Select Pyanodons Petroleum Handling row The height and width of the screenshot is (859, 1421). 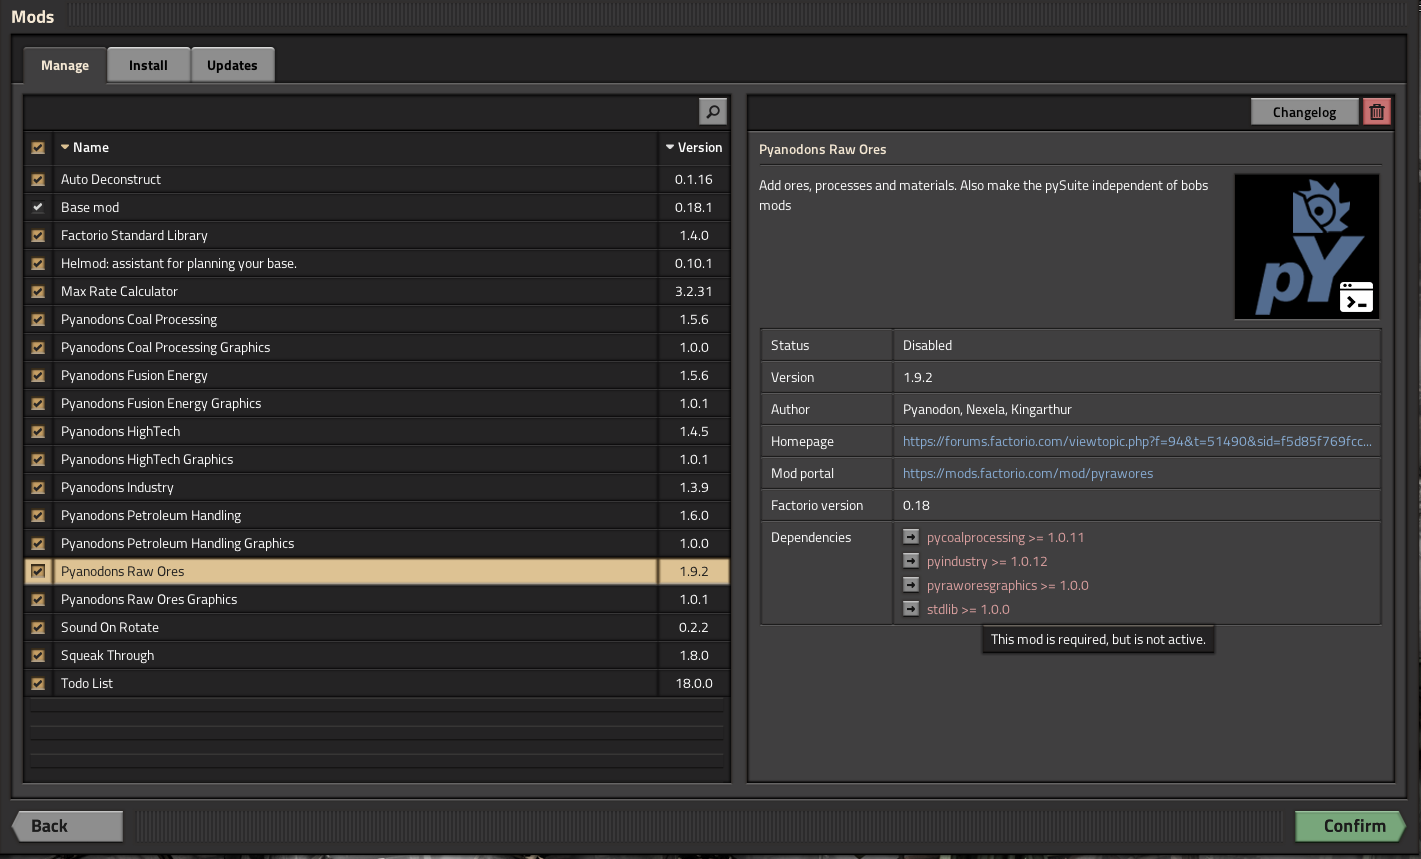(377, 515)
